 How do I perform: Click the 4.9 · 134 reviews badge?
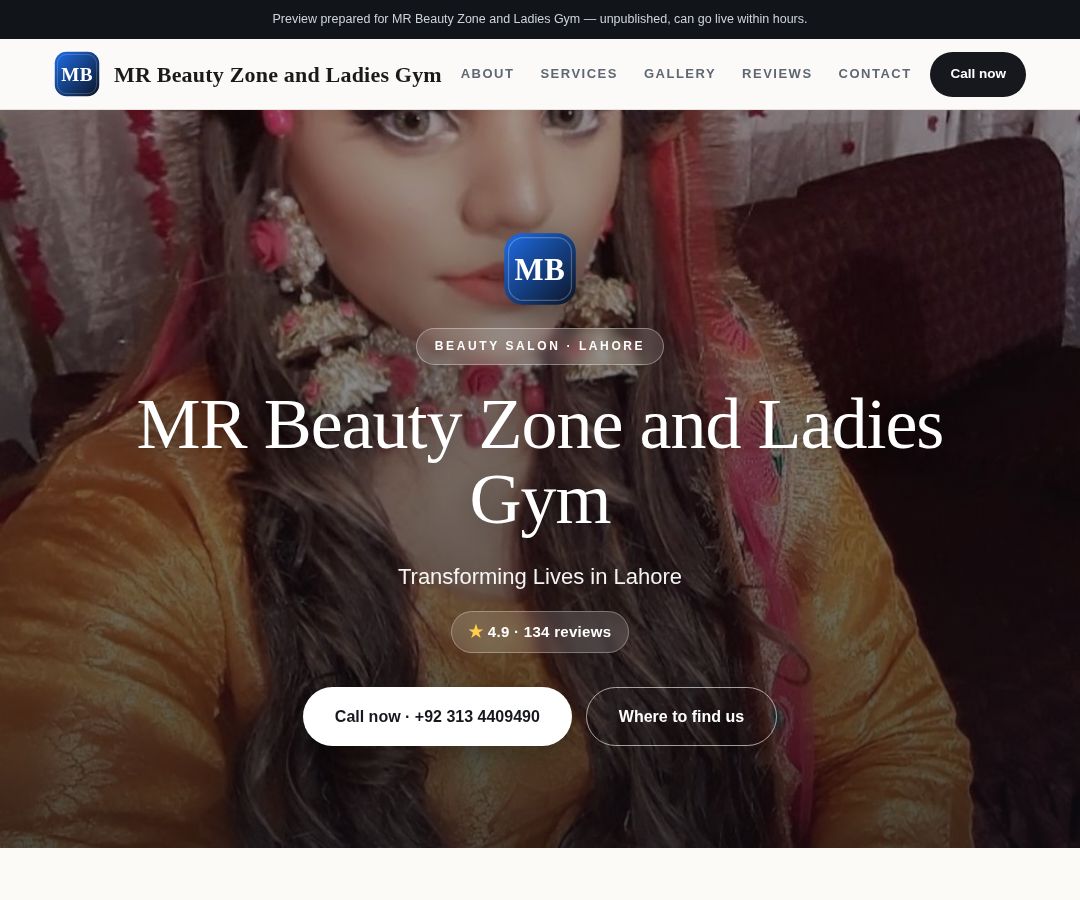(540, 632)
